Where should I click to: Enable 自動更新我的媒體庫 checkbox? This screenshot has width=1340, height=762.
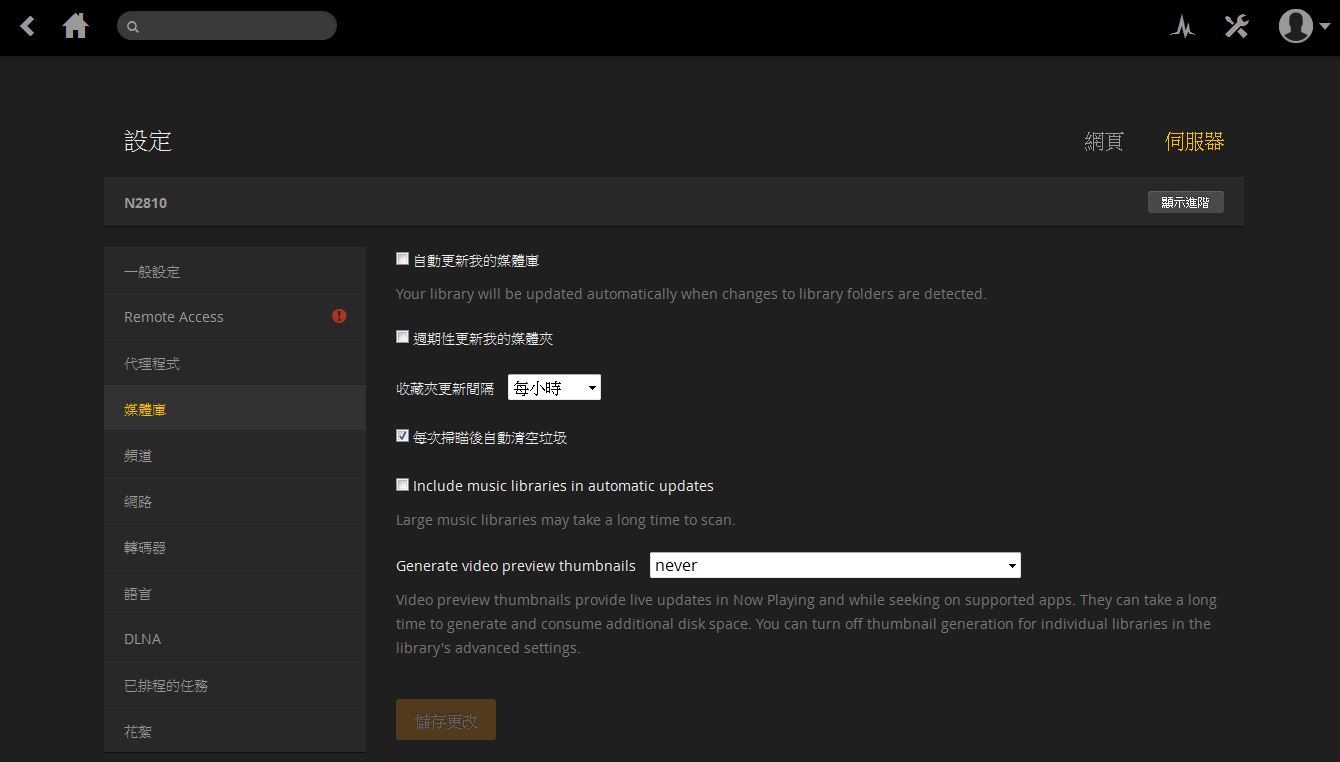pyautogui.click(x=402, y=259)
